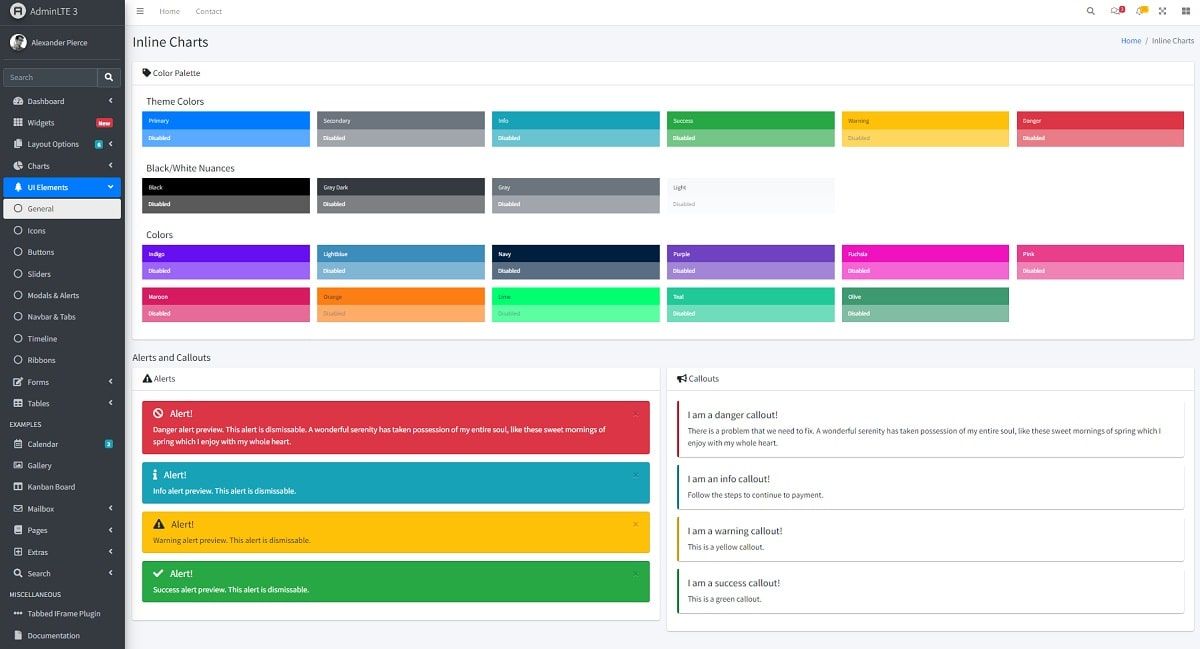The width and height of the screenshot is (1200, 649).
Task: Click the navbar search magnifier icon
Action: pyautogui.click(x=1089, y=11)
